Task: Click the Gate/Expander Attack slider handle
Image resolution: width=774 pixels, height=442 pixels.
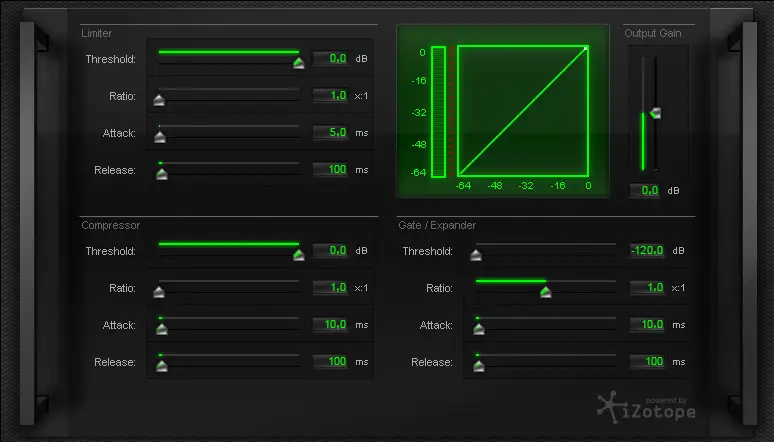Action: pyautogui.click(x=479, y=329)
